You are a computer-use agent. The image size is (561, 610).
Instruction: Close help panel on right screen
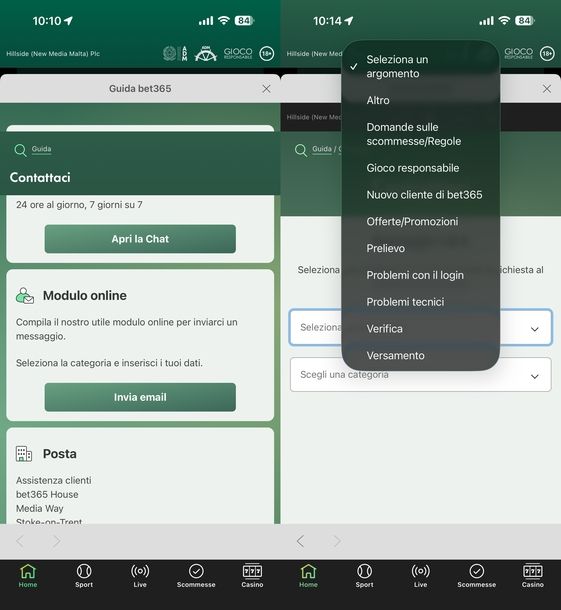[547, 89]
